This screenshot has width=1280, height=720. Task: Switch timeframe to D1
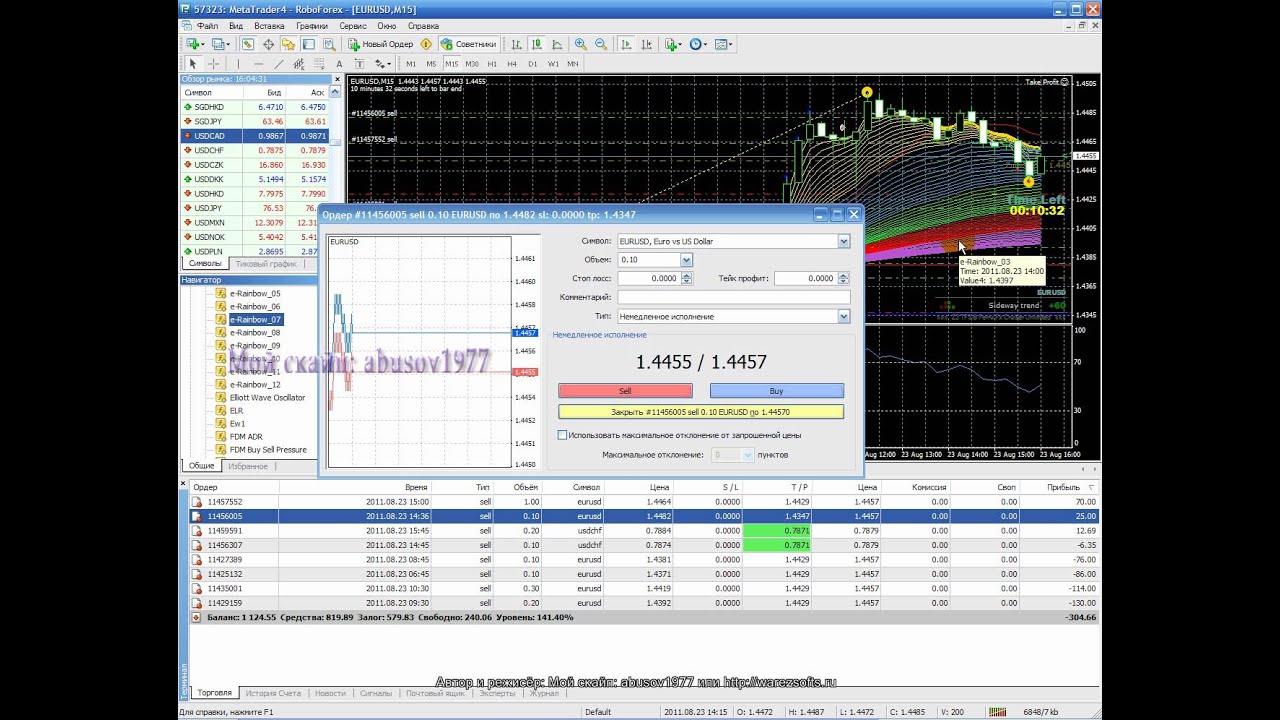pyautogui.click(x=533, y=64)
